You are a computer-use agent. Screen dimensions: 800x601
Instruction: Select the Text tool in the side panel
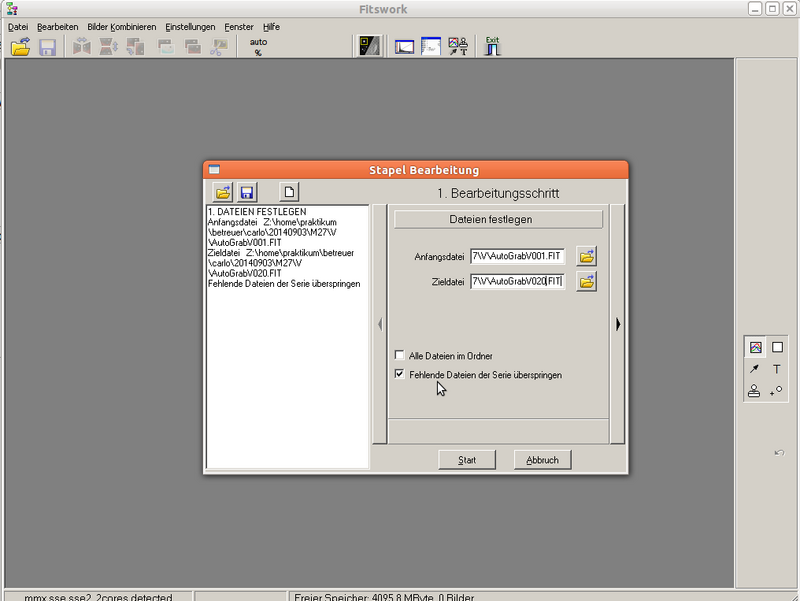(x=777, y=369)
